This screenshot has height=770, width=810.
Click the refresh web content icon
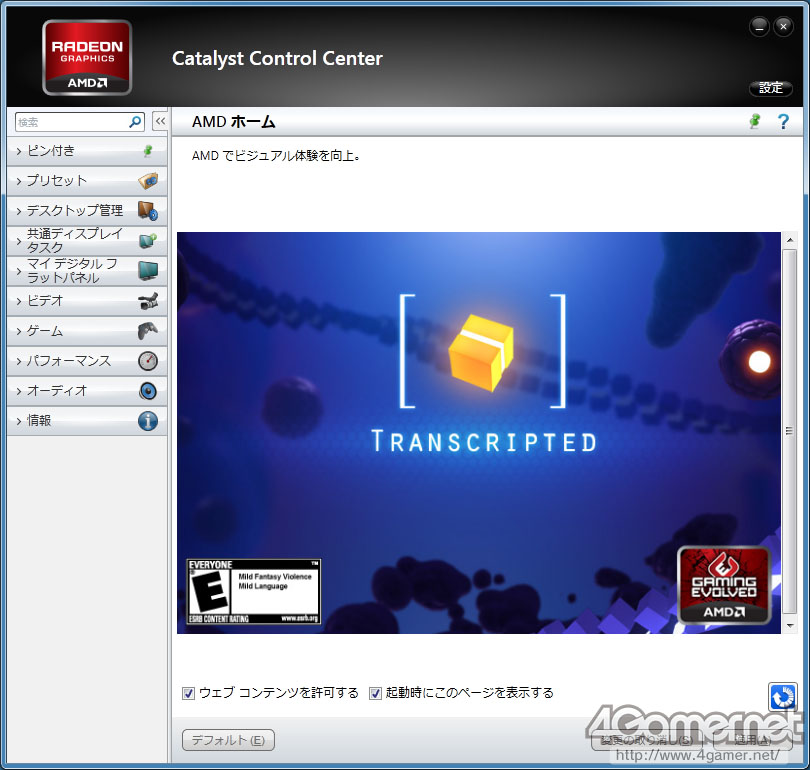(x=783, y=697)
